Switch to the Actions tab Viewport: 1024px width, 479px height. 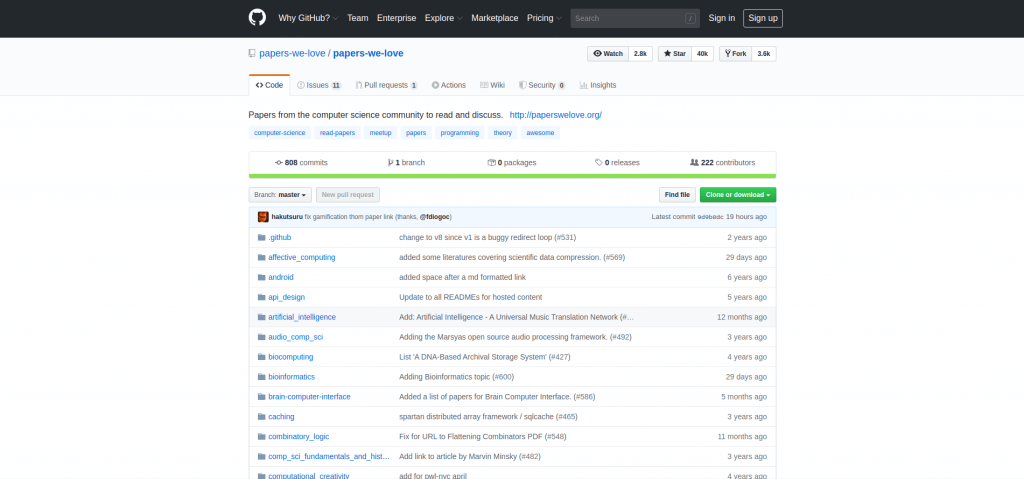click(449, 85)
